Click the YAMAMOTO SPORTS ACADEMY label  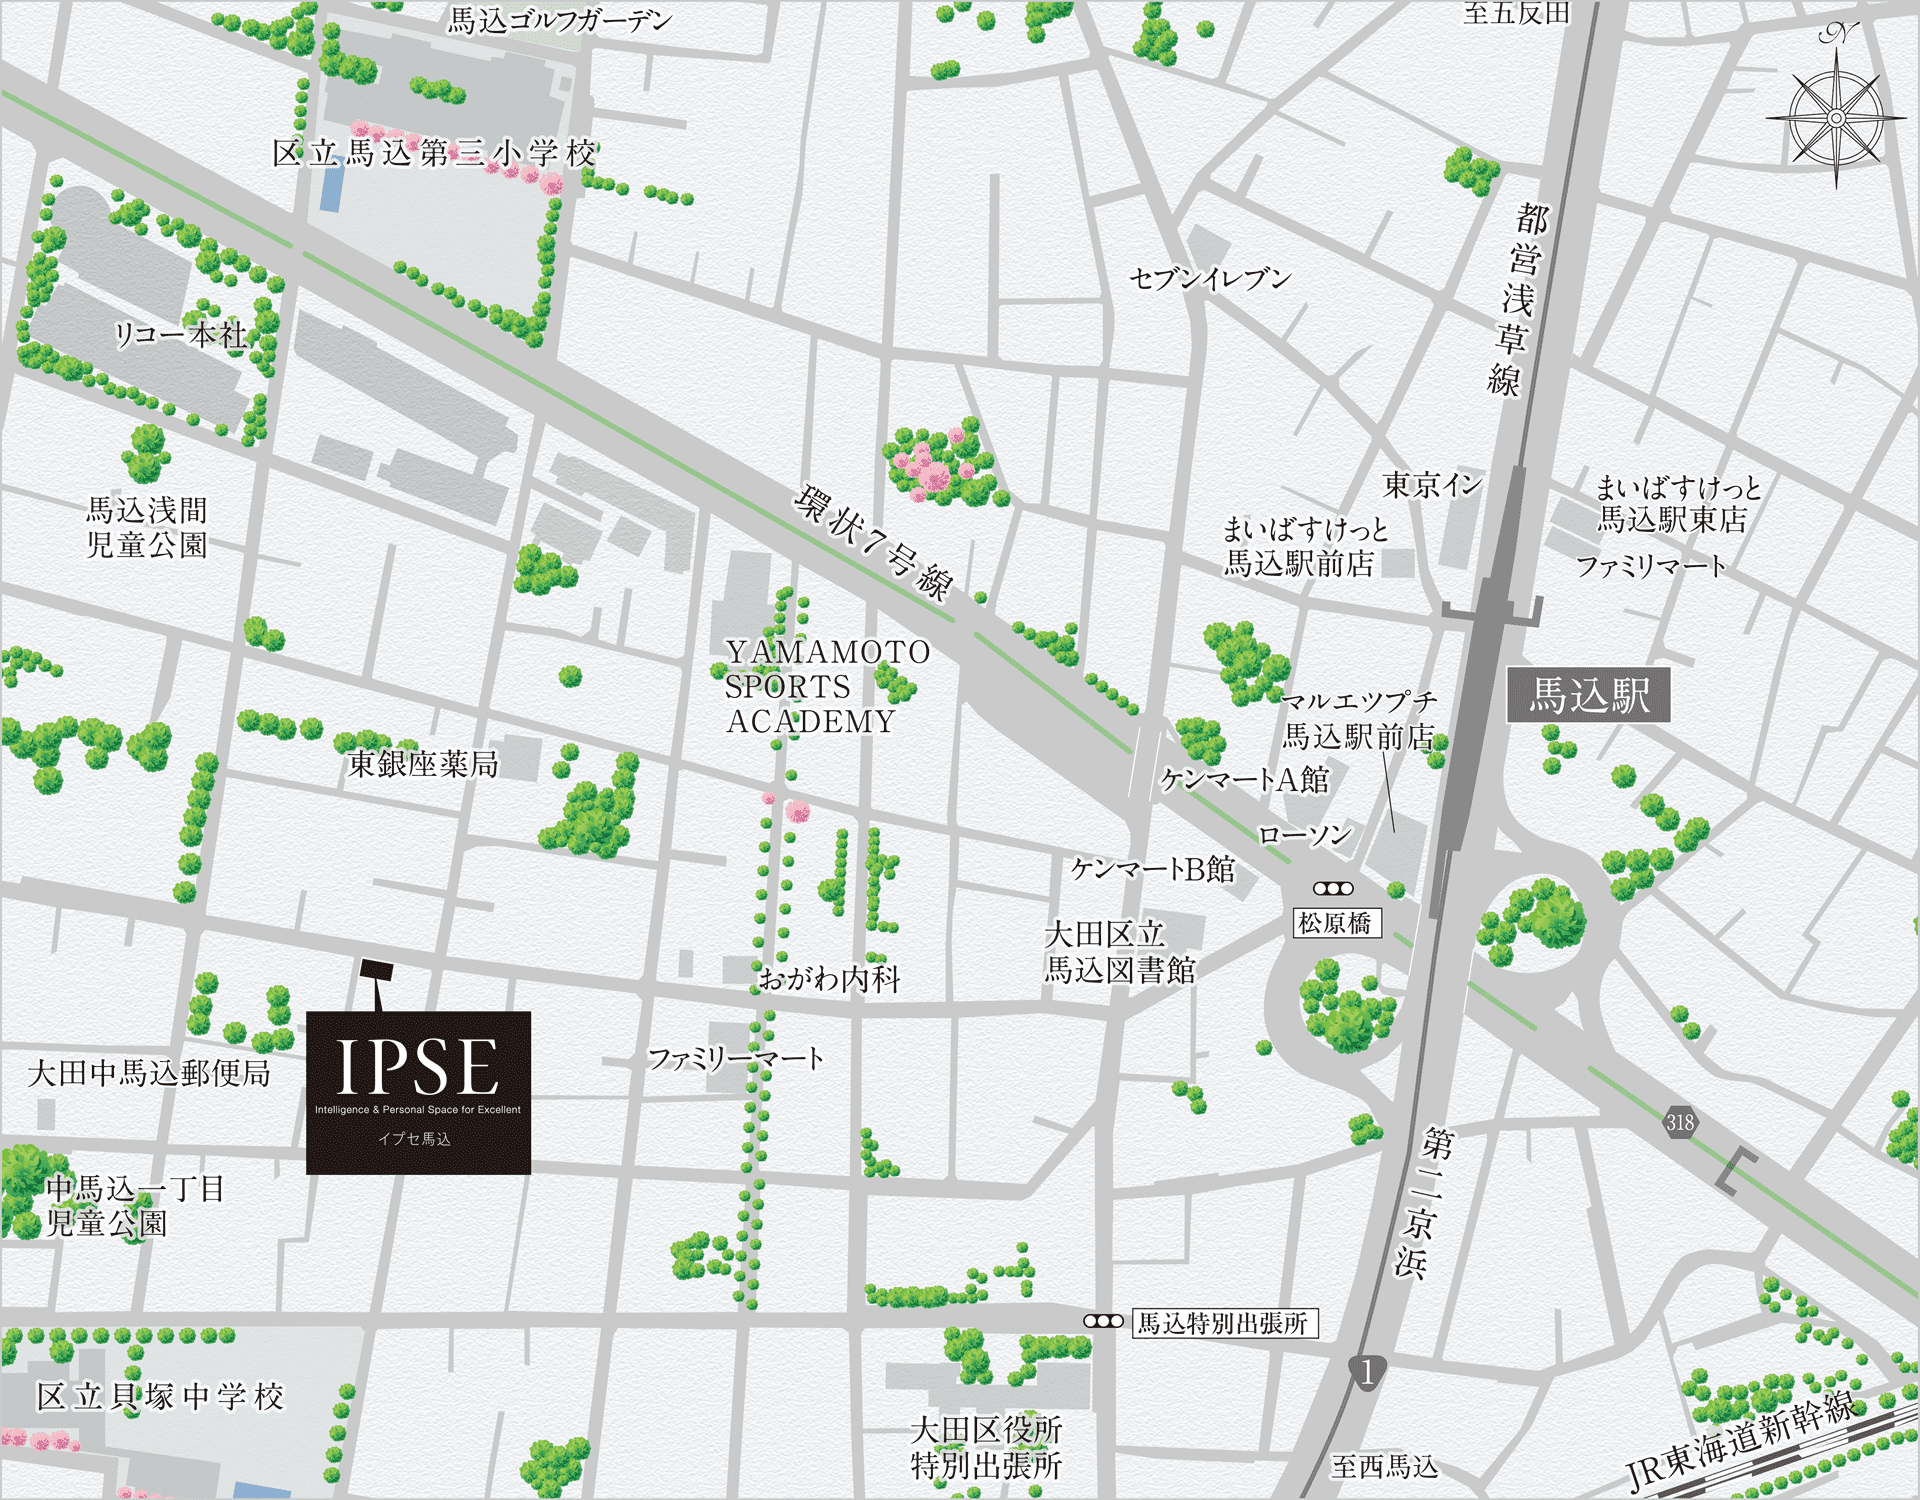click(828, 686)
